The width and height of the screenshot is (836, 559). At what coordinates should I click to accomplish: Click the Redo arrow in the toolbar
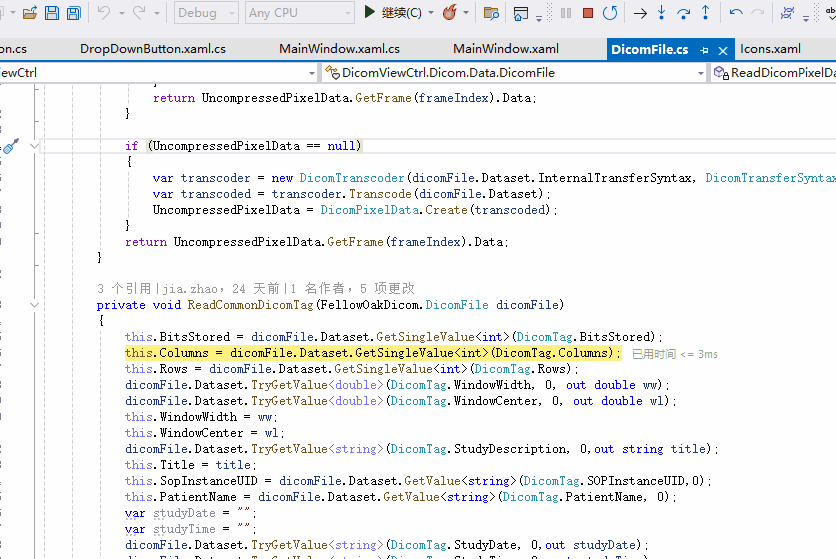(x=139, y=12)
